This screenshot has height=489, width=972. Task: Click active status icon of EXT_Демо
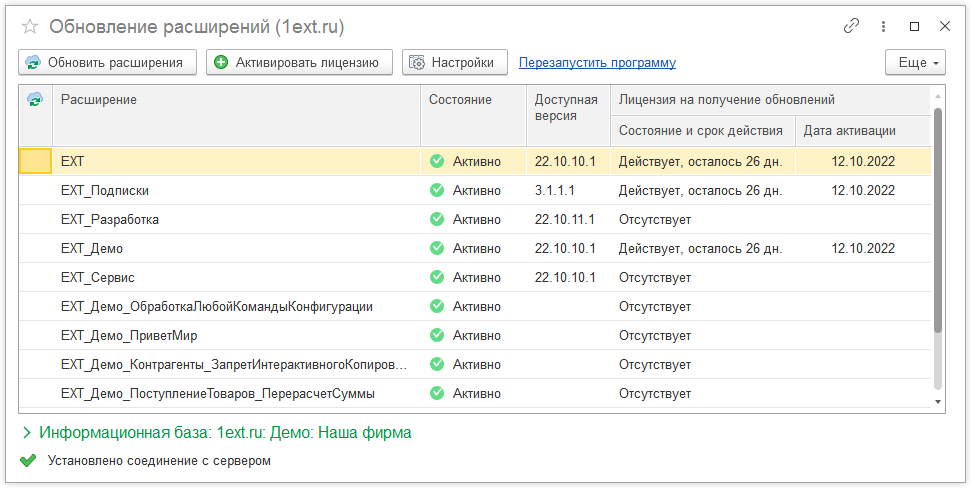point(437,249)
